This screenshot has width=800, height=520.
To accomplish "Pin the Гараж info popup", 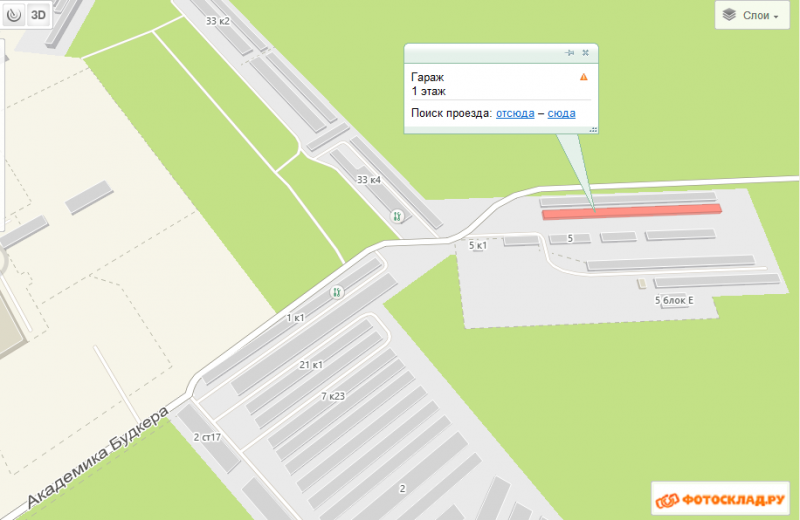I will coord(569,53).
